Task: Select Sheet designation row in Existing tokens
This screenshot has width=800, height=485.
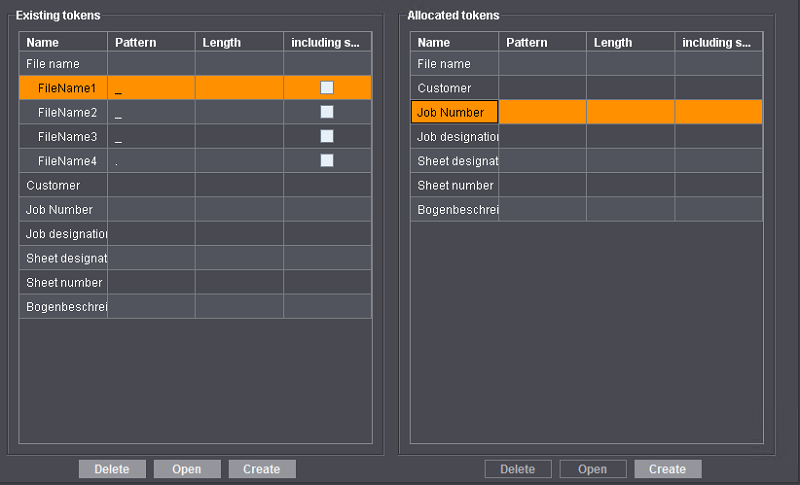Action: pyautogui.click(x=195, y=258)
